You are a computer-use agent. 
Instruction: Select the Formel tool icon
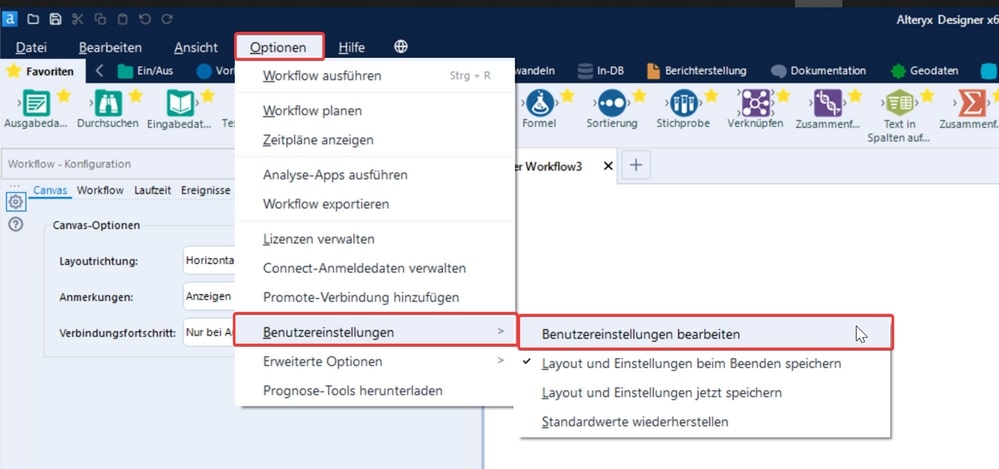point(538,103)
